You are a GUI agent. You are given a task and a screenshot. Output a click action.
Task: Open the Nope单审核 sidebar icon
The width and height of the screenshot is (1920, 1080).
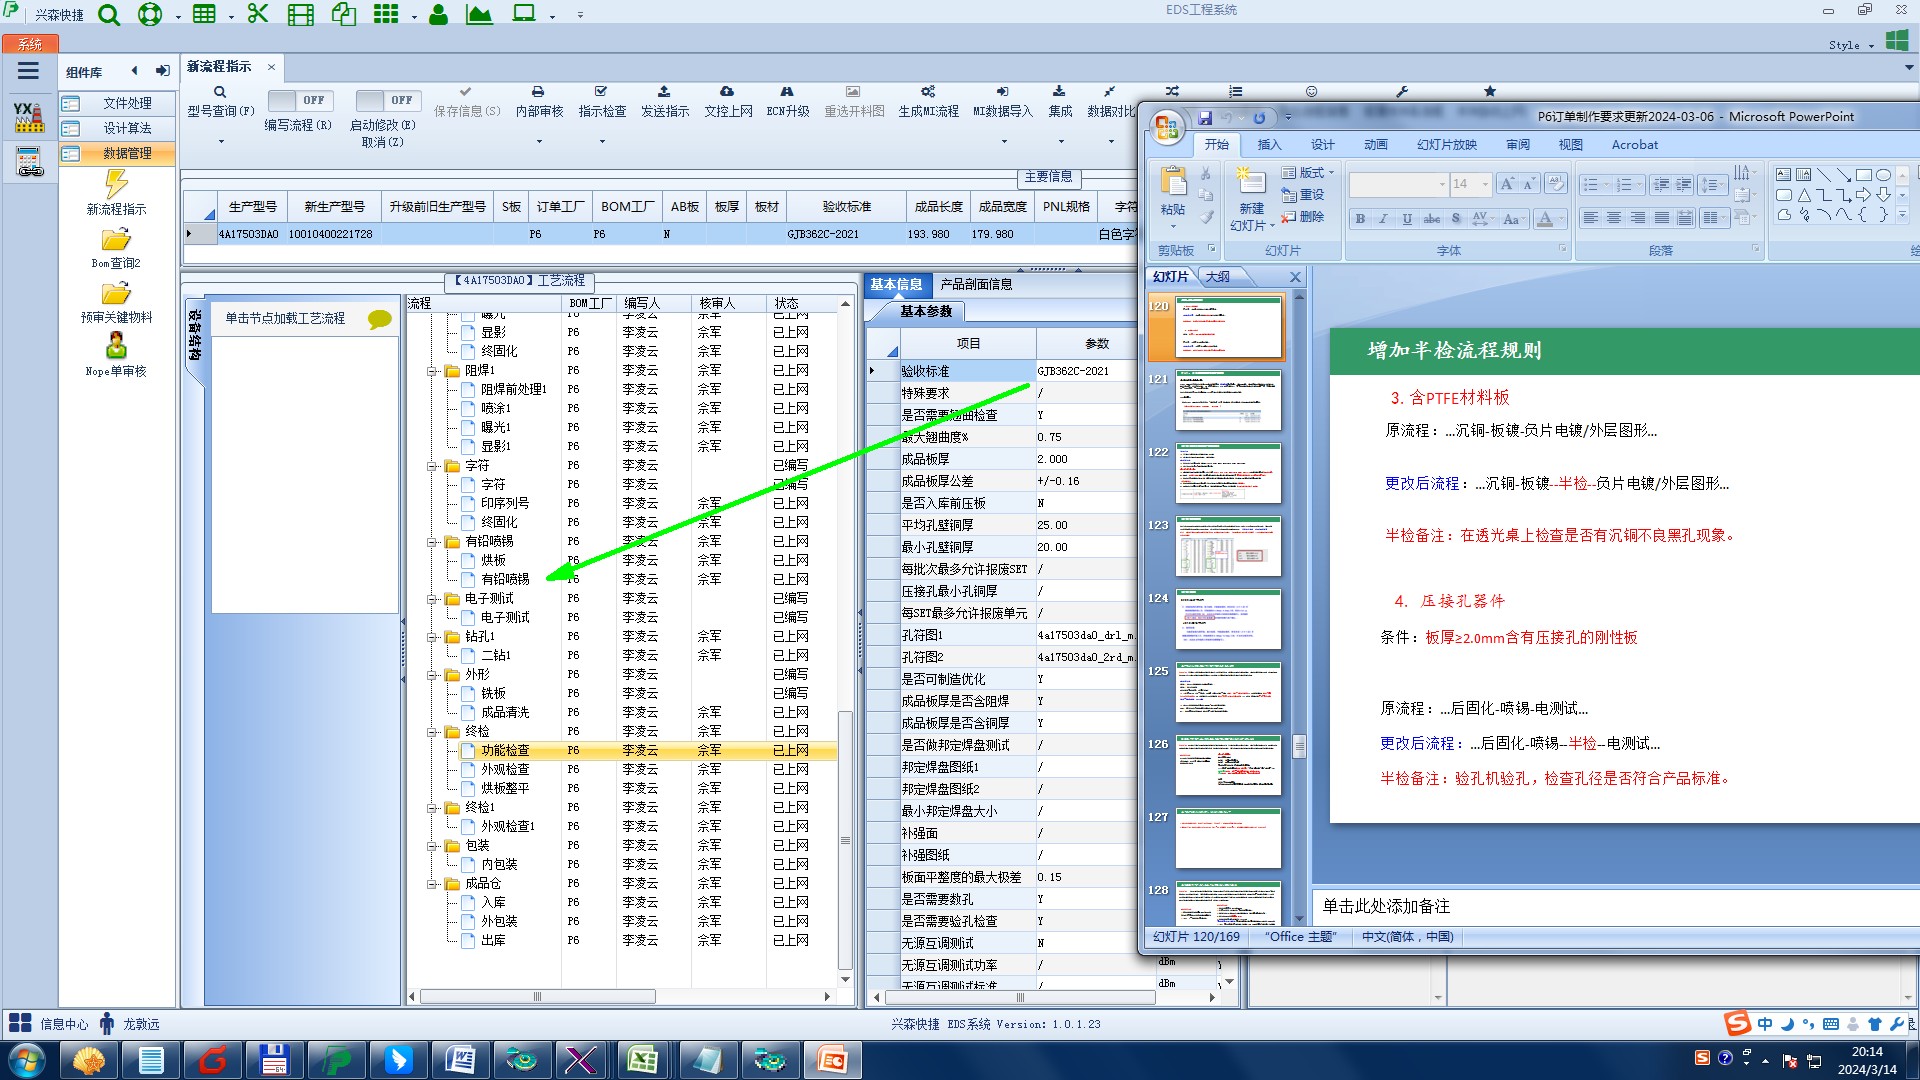[x=116, y=346]
